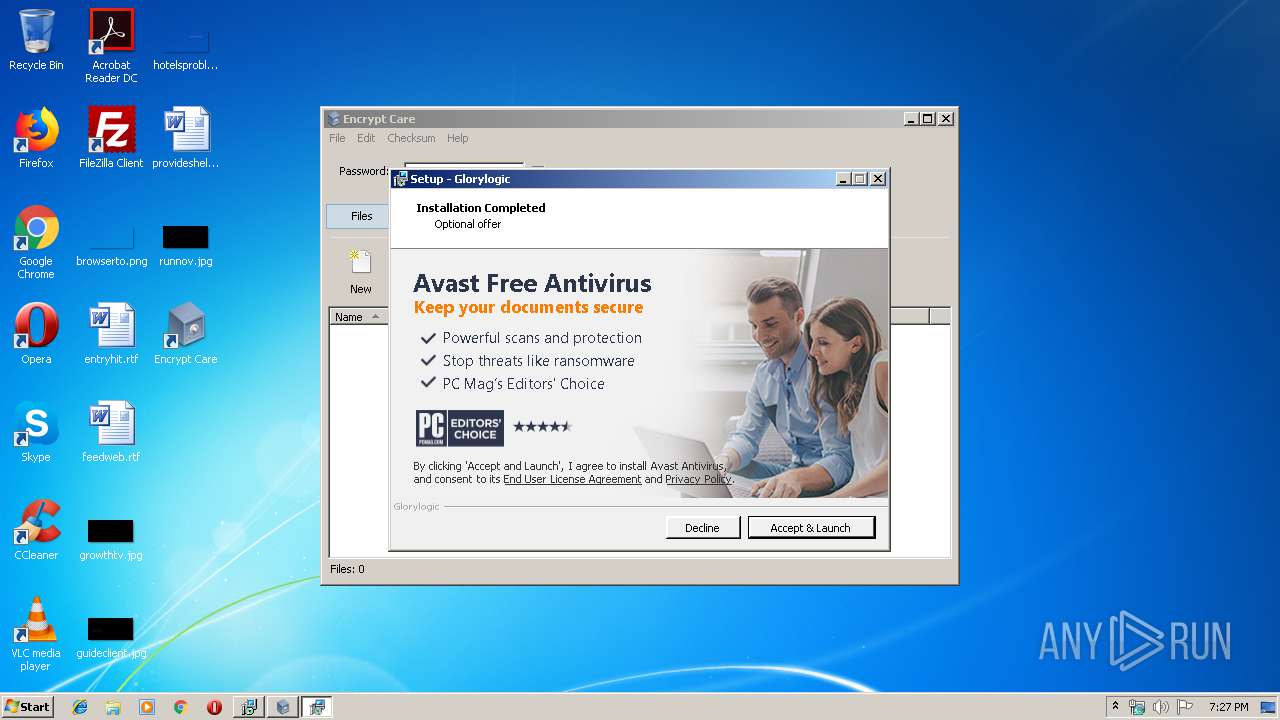Sort by the Name column header
1280x720 pixels.
click(359, 317)
